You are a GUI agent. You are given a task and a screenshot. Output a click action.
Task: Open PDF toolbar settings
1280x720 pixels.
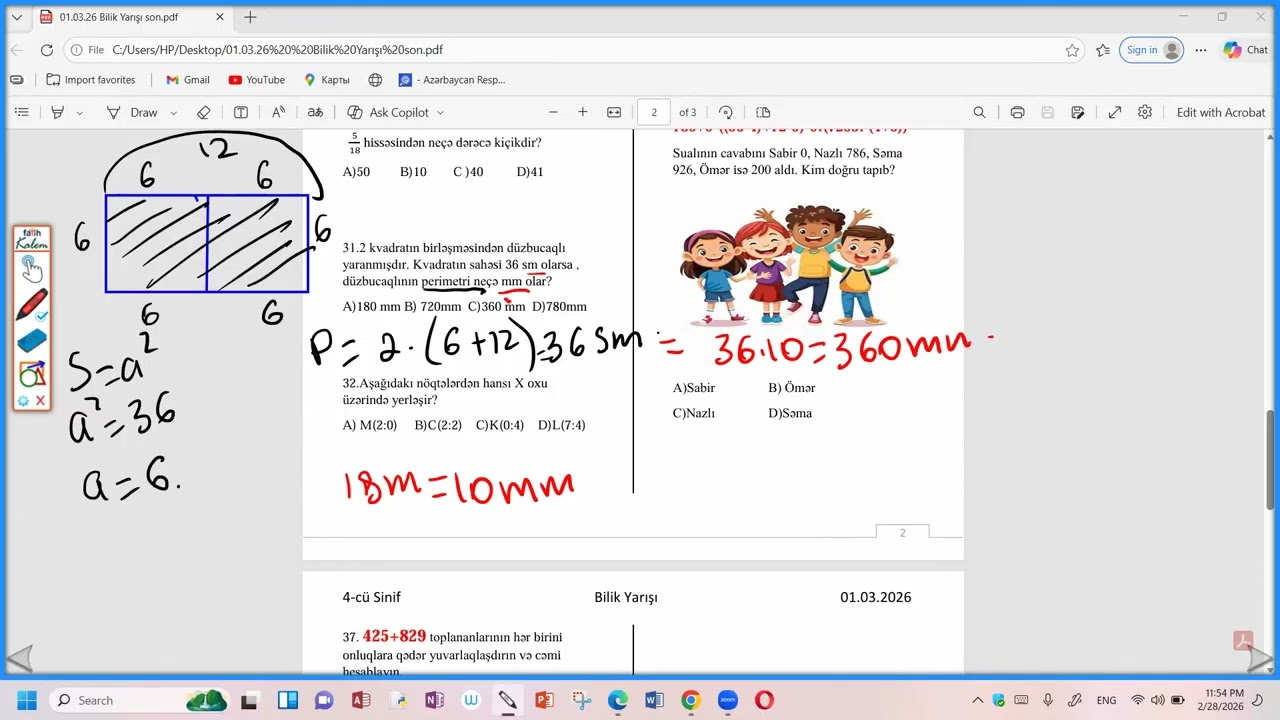pyautogui.click(x=1145, y=112)
